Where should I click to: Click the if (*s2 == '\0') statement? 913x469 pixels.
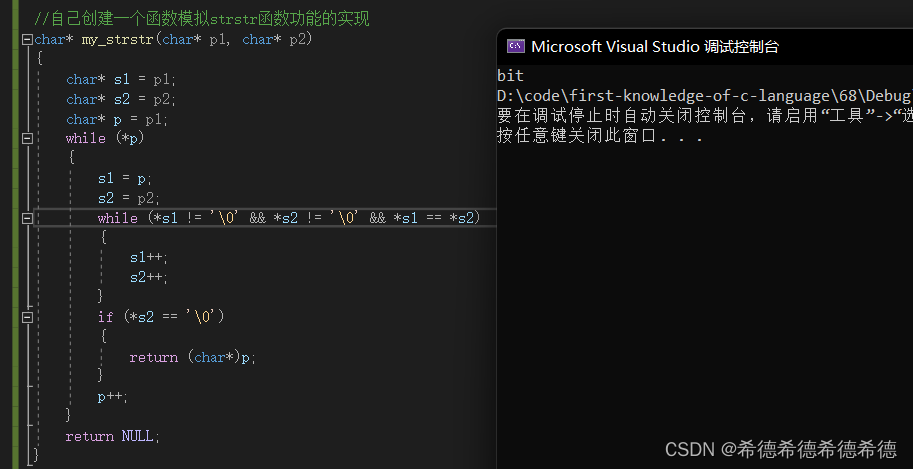161,317
